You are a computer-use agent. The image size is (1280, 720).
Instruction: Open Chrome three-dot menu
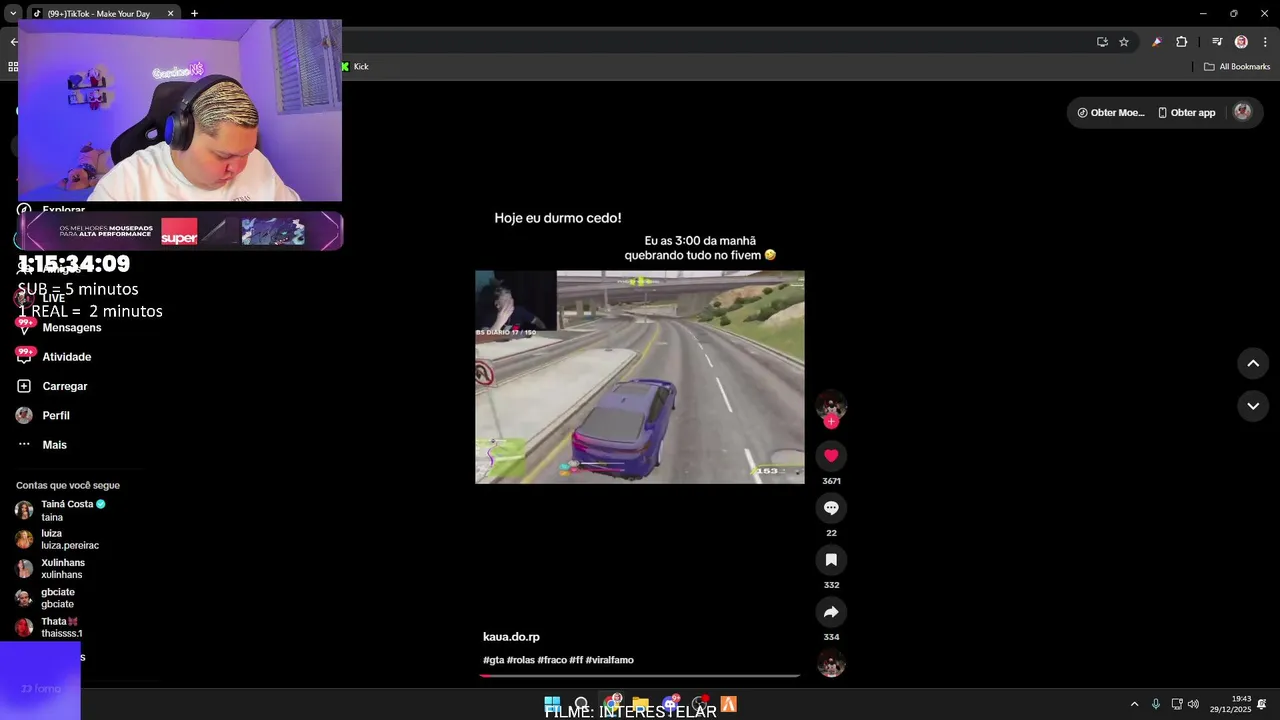click(x=1265, y=42)
